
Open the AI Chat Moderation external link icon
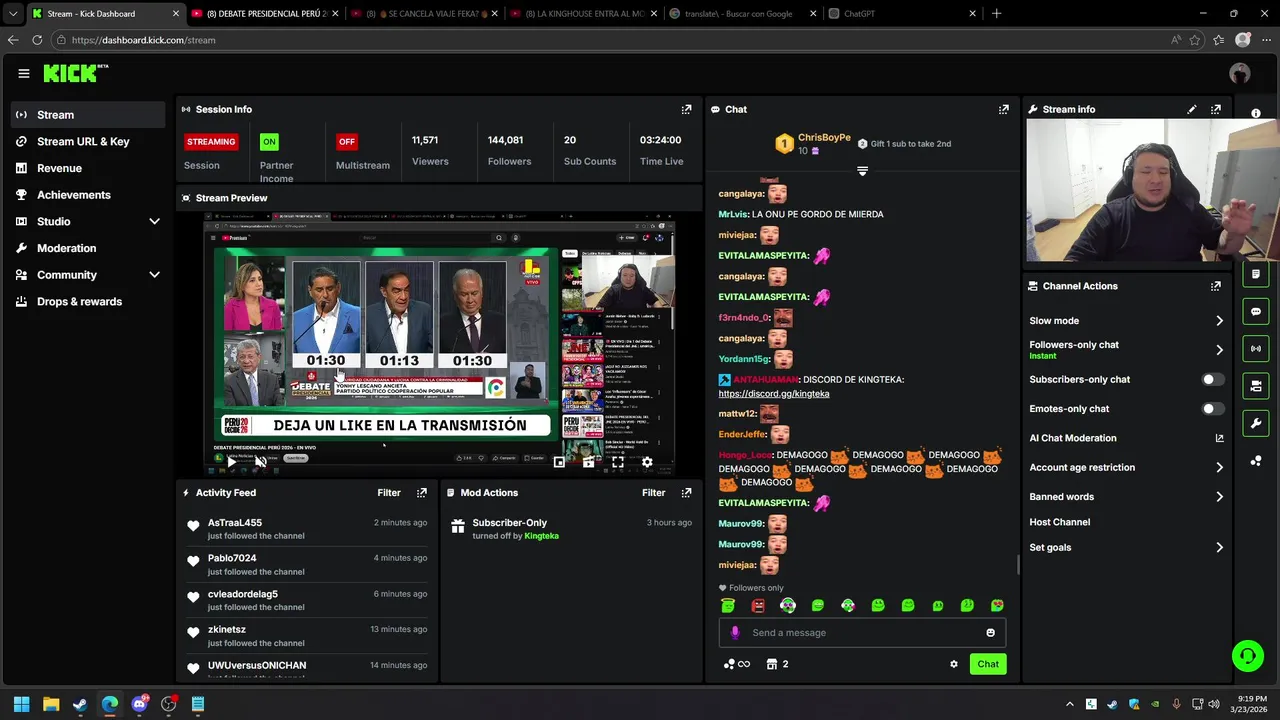click(x=1219, y=438)
